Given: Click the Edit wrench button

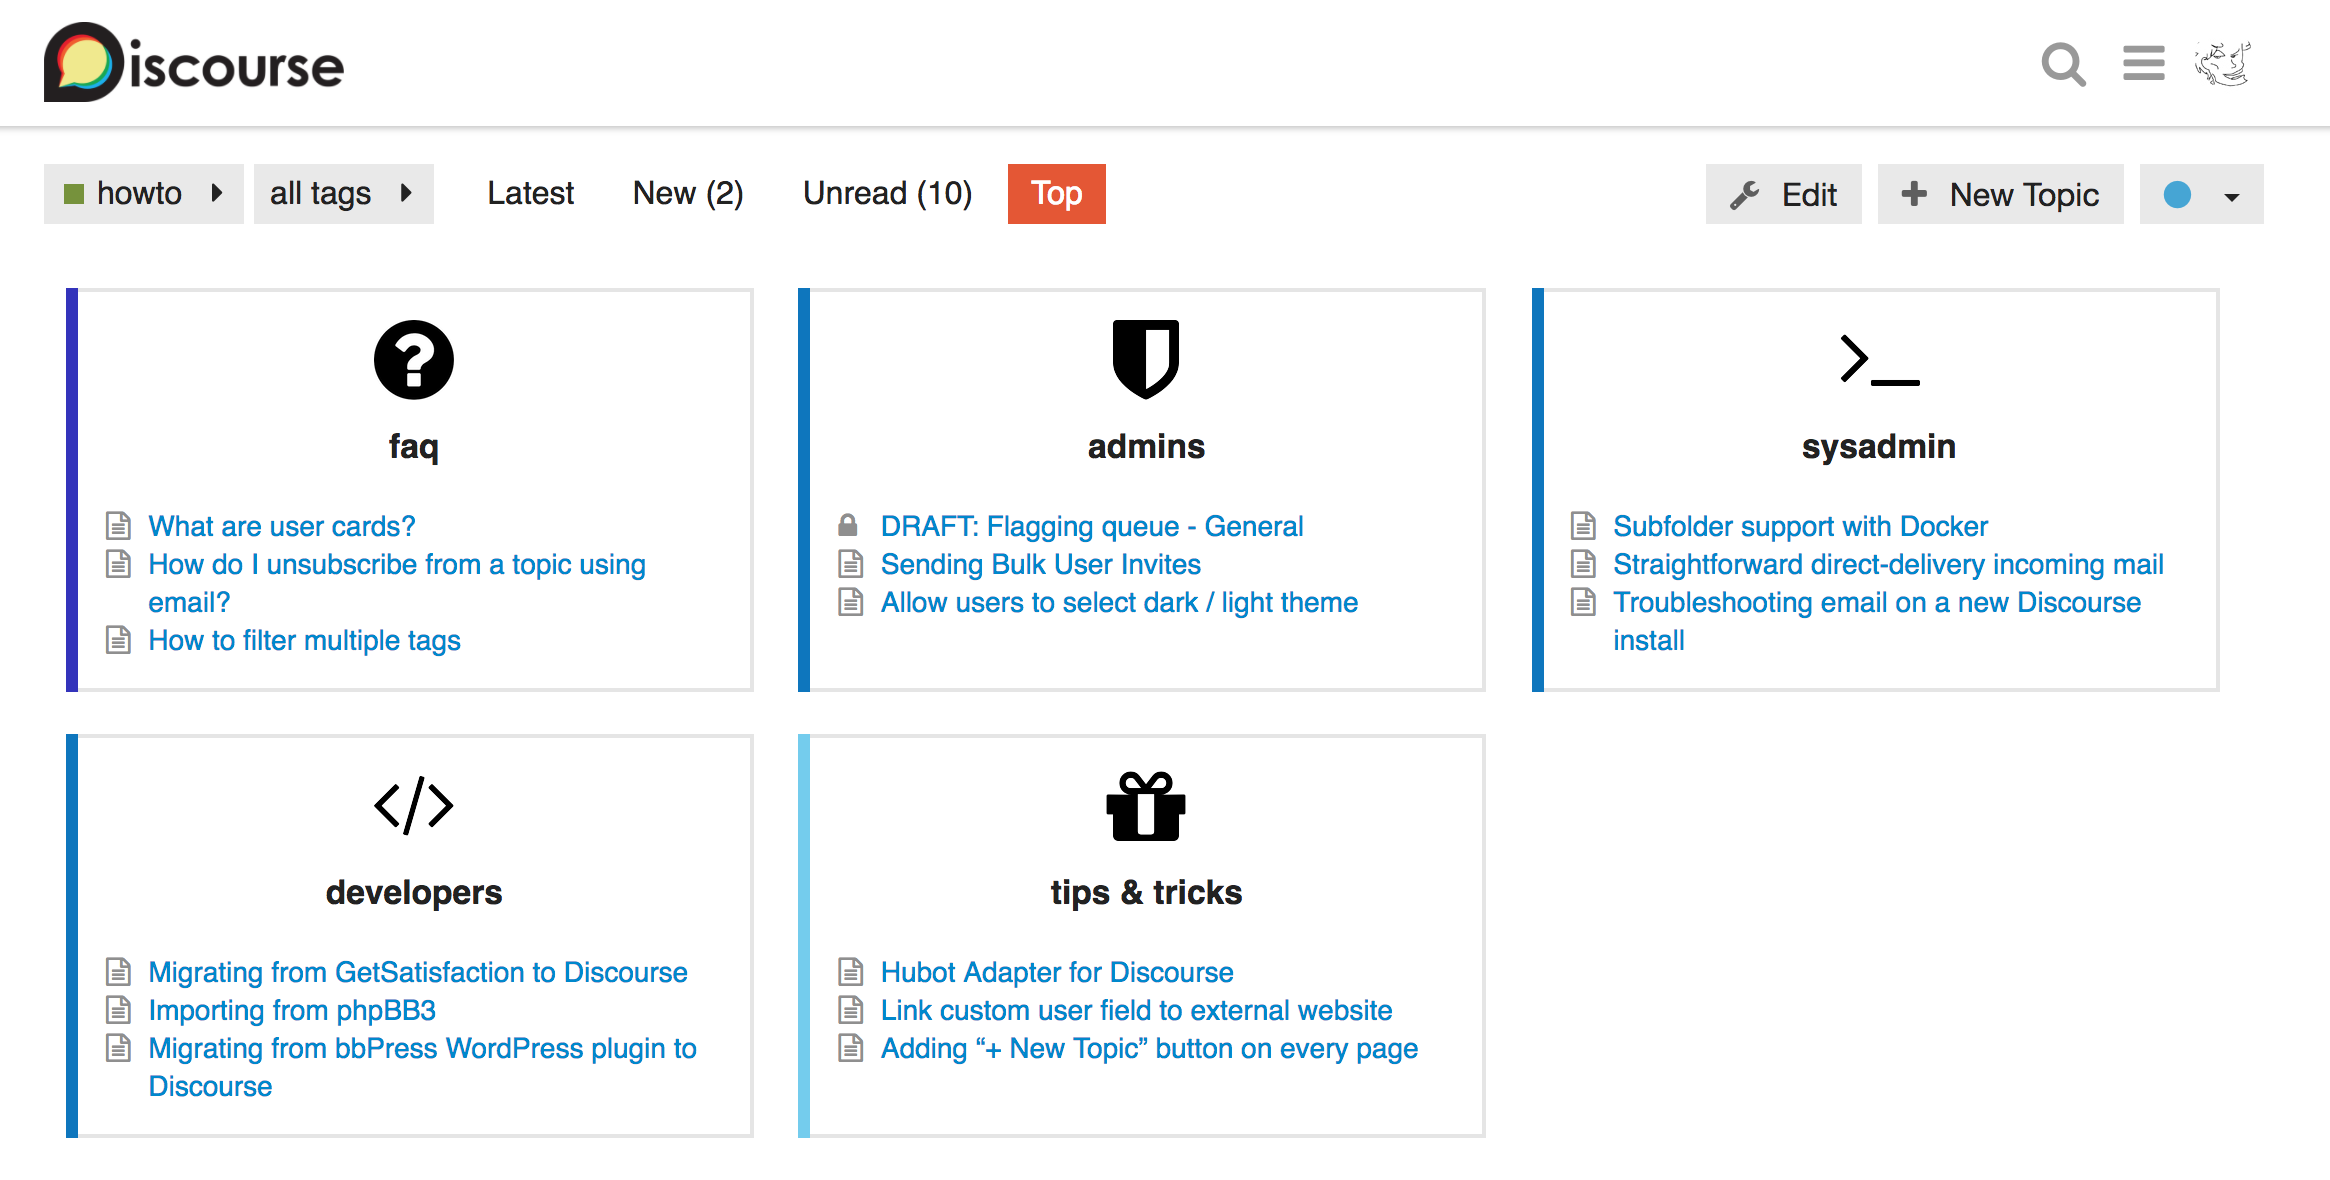Looking at the screenshot, I should click(x=1783, y=194).
